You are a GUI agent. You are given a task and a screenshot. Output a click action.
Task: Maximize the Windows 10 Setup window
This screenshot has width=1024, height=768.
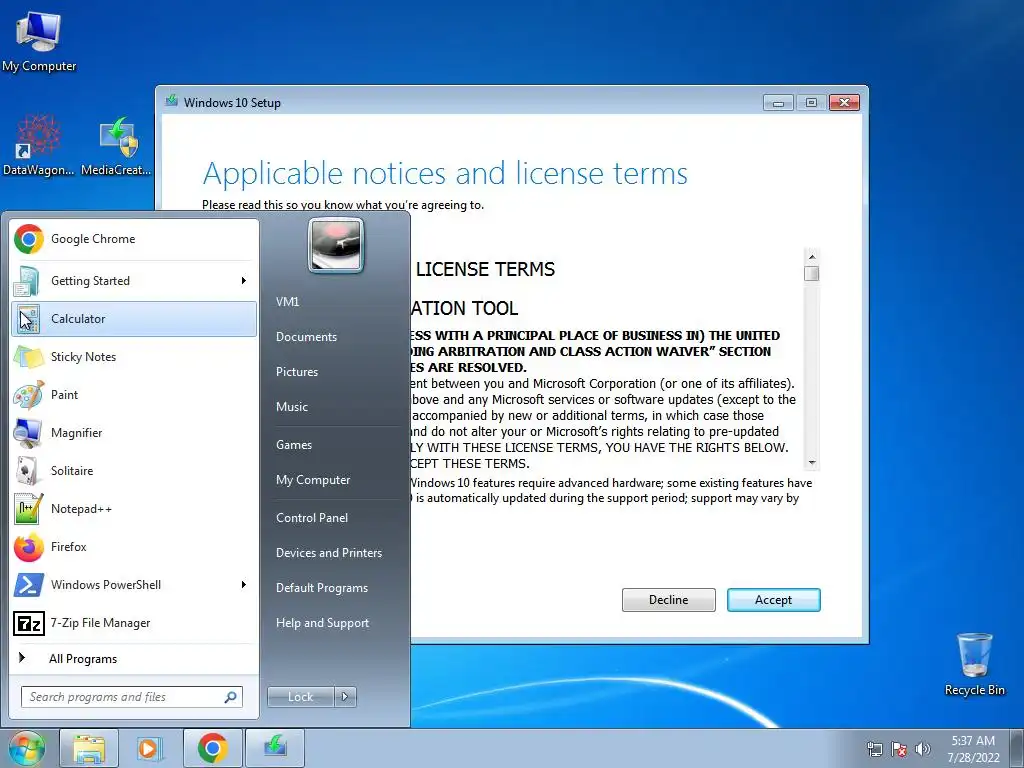point(811,103)
